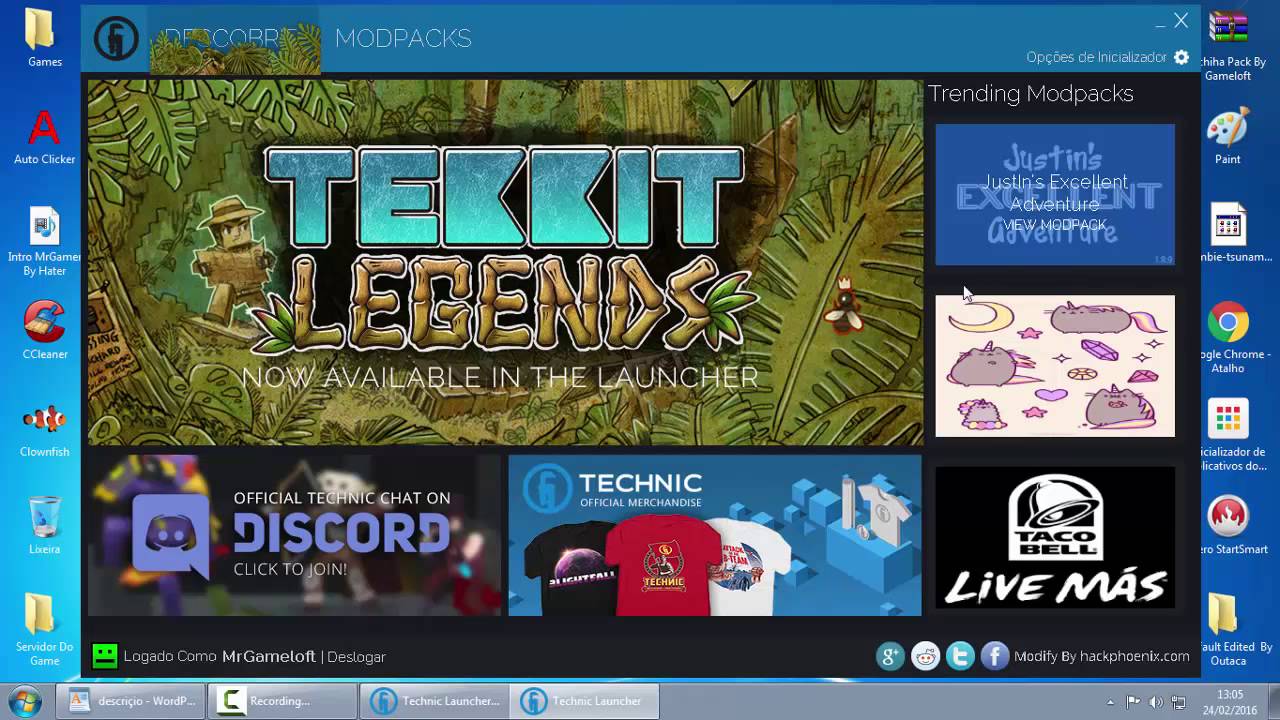The width and height of the screenshot is (1280, 720).
Task: Open Intro MrGamer By Hater file
Action: click(44, 241)
